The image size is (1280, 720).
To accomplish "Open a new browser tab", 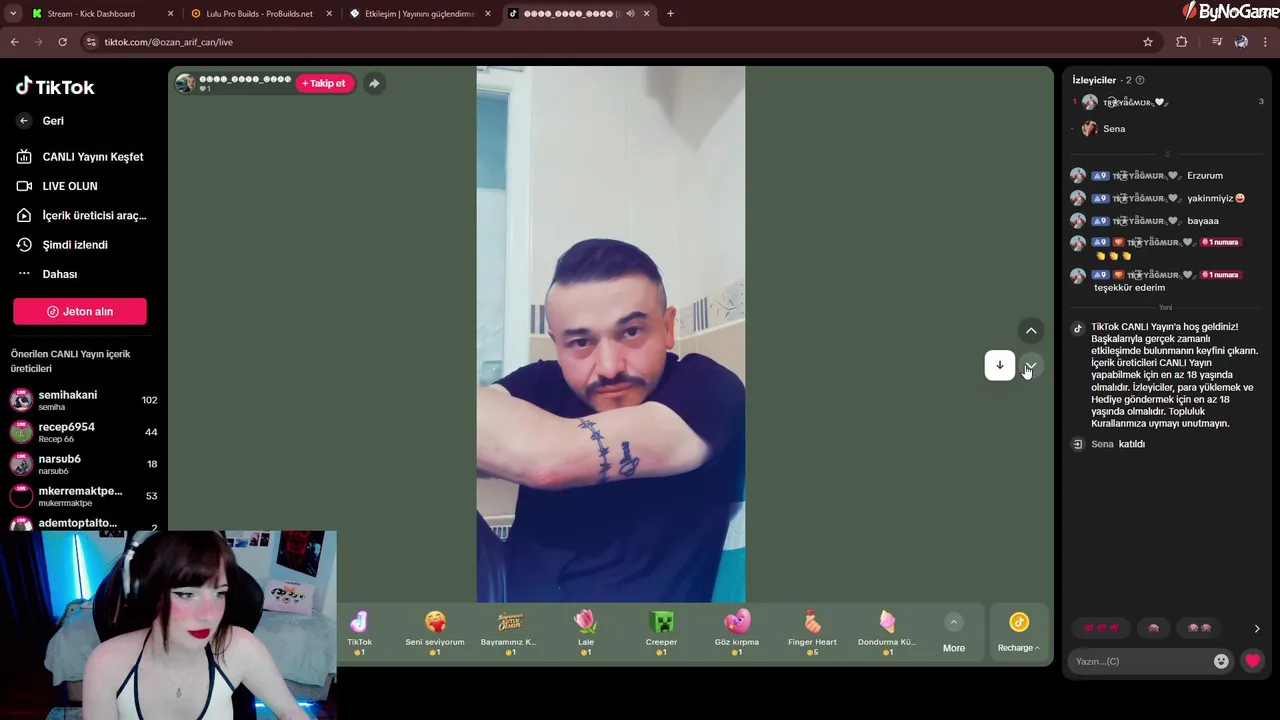I will pyautogui.click(x=670, y=14).
